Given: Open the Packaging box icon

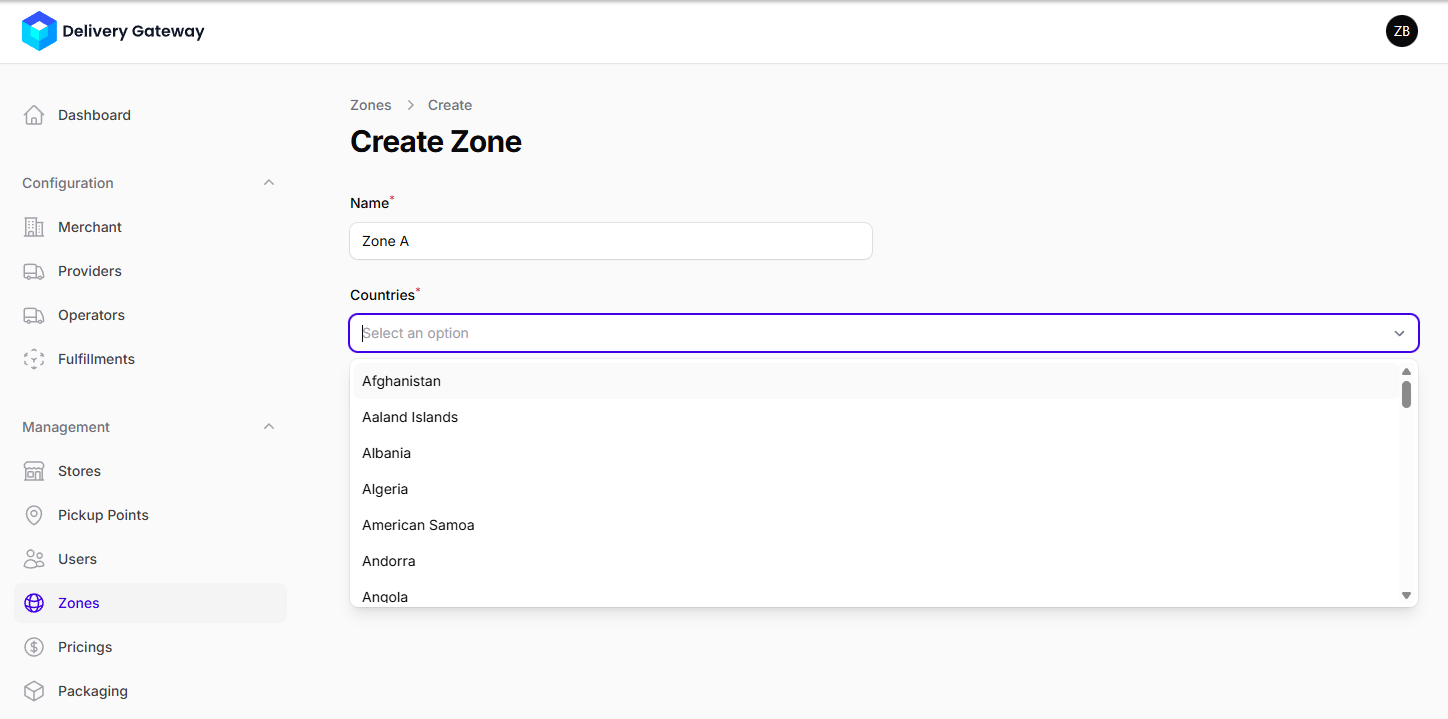Looking at the screenshot, I should tap(34, 691).
